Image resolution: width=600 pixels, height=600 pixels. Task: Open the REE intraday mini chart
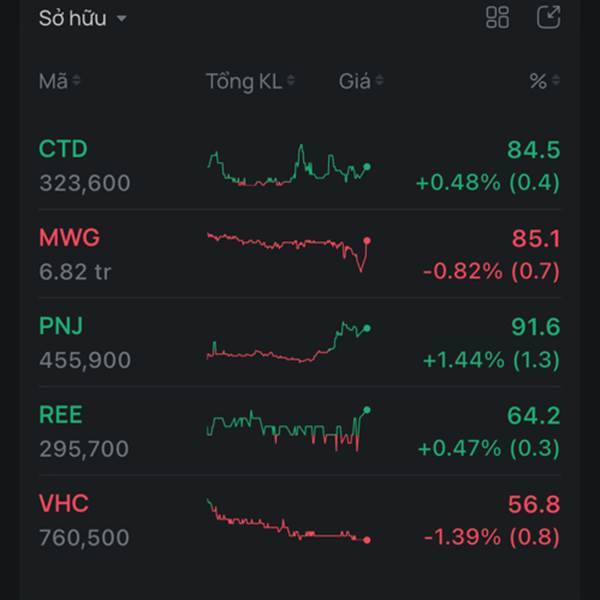[289, 427]
